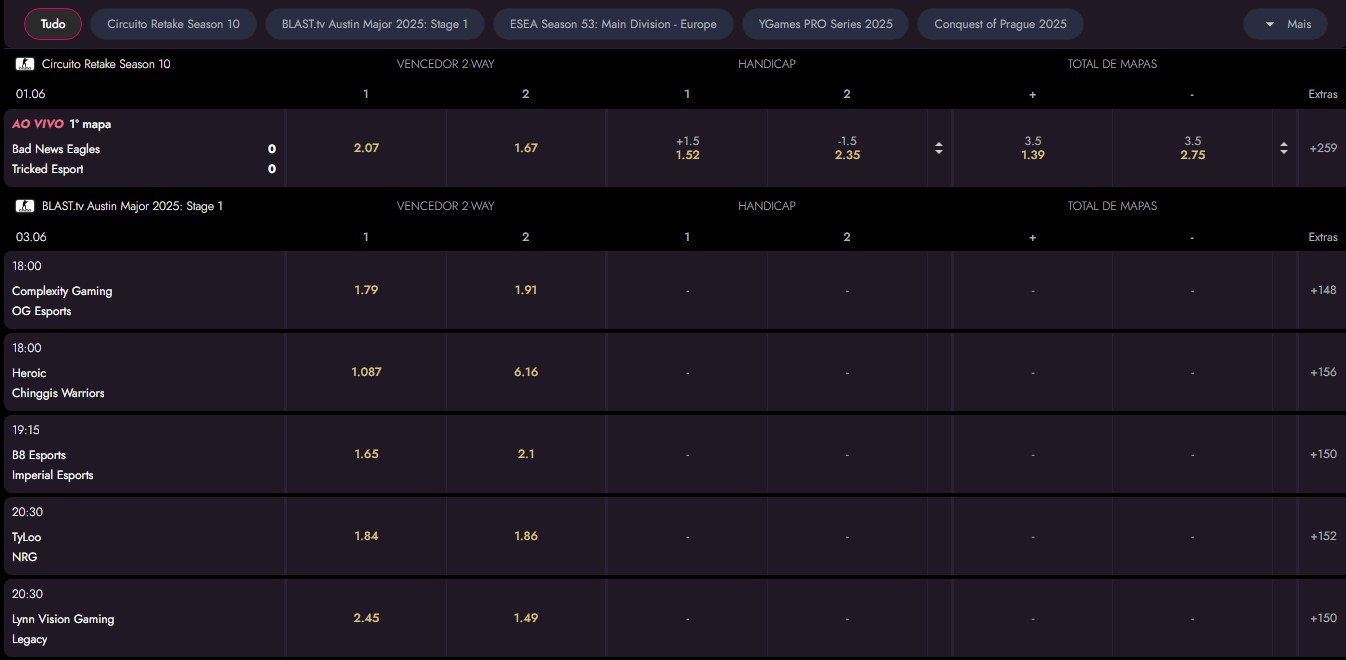Image resolution: width=1346 pixels, height=660 pixels.
Task: Click the Heroic team name
Action: (29, 373)
